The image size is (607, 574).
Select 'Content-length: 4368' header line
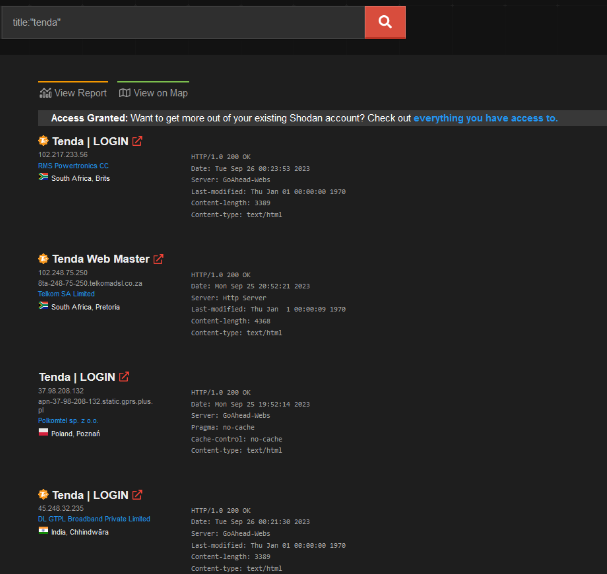click(231, 321)
